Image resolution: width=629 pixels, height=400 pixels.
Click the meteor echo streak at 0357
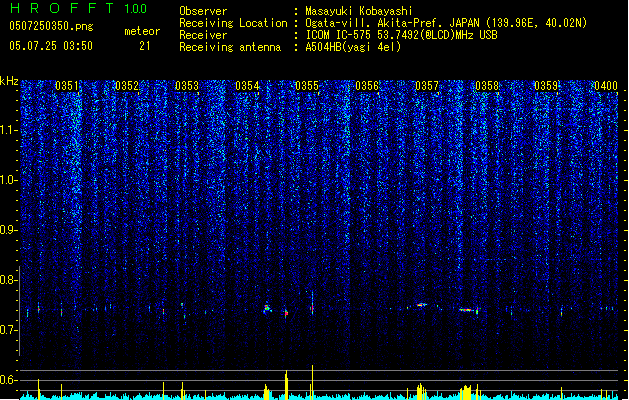pyautogui.click(x=421, y=305)
